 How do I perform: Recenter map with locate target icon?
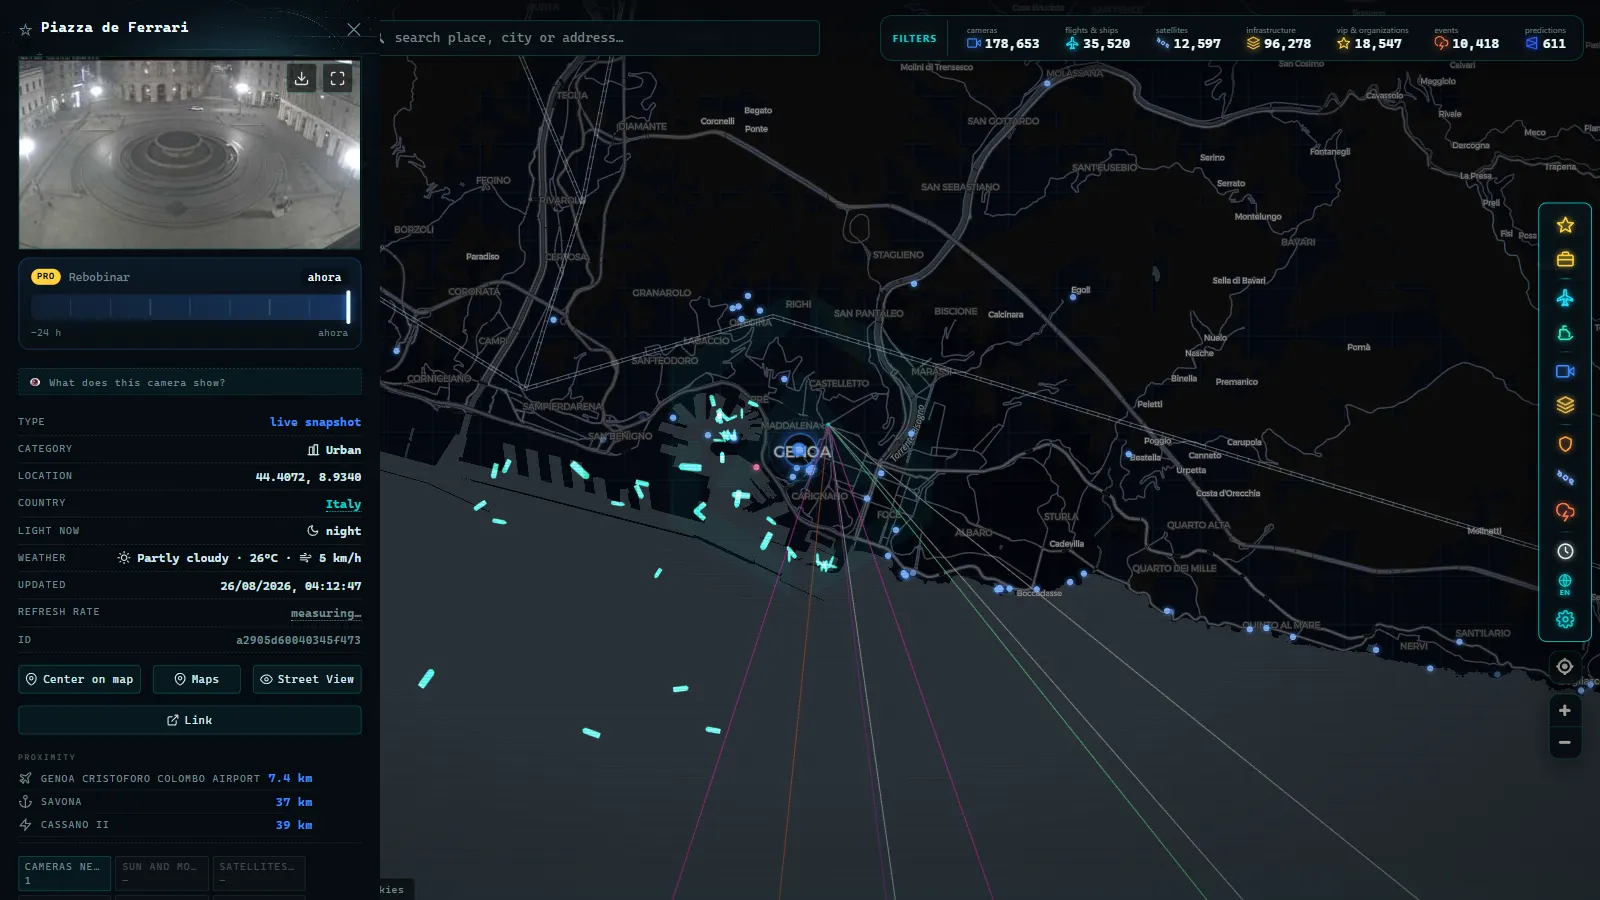(x=1565, y=666)
